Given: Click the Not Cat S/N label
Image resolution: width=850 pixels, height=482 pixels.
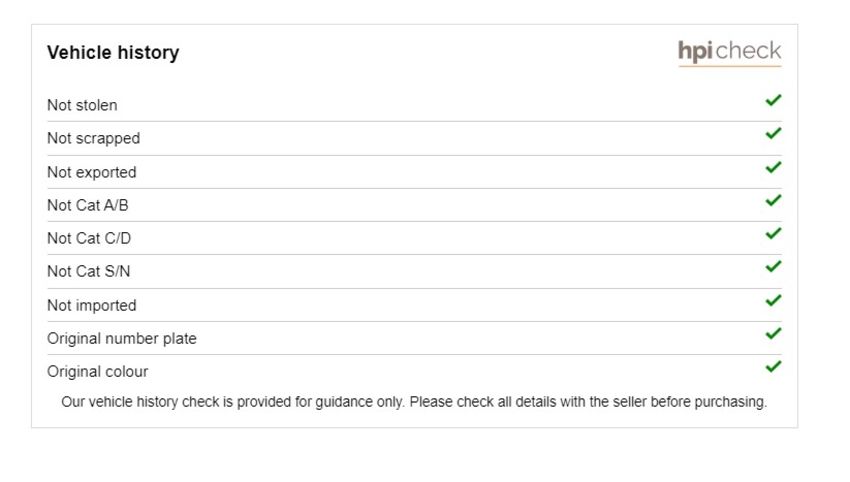Looking at the screenshot, I should [89, 272].
